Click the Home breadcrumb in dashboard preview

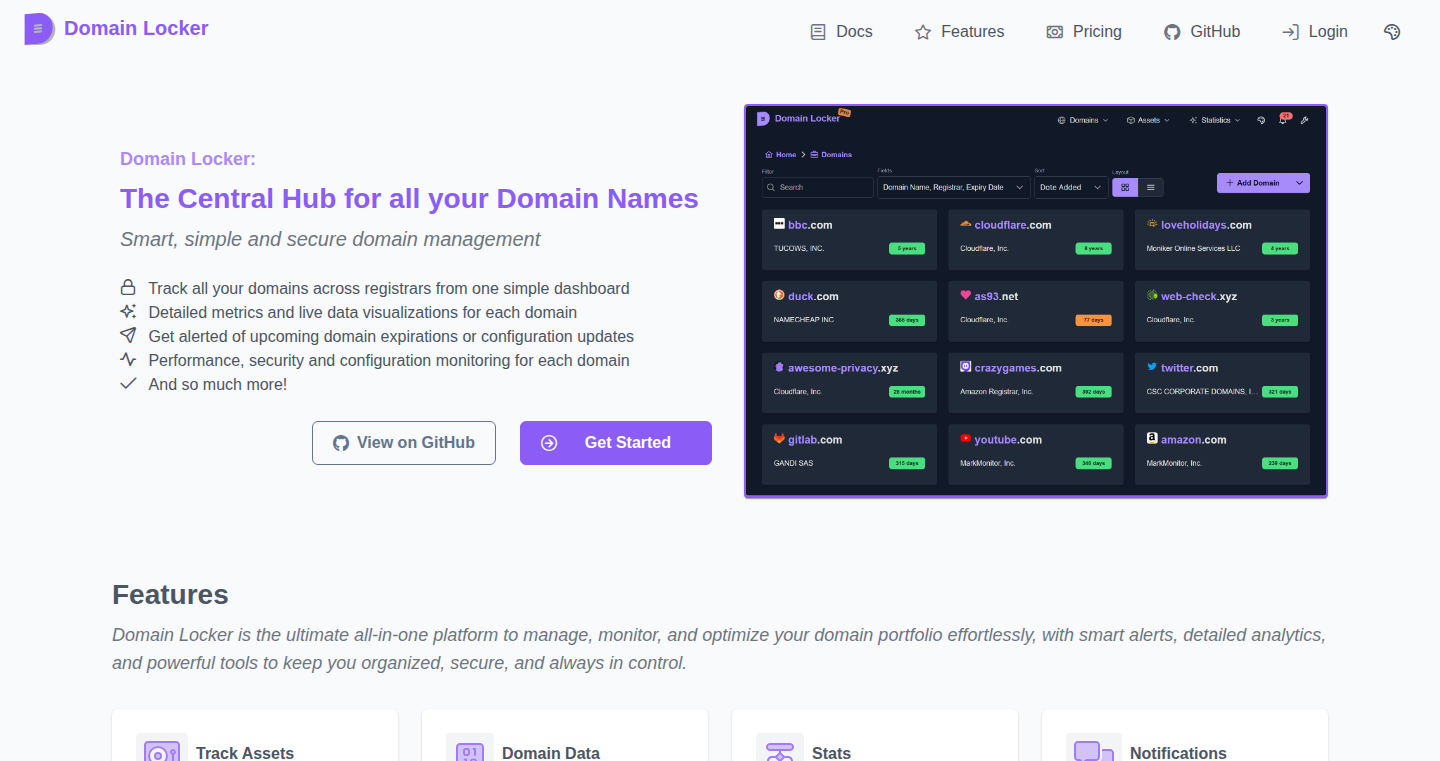pyautogui.click(x=780, y=155)
